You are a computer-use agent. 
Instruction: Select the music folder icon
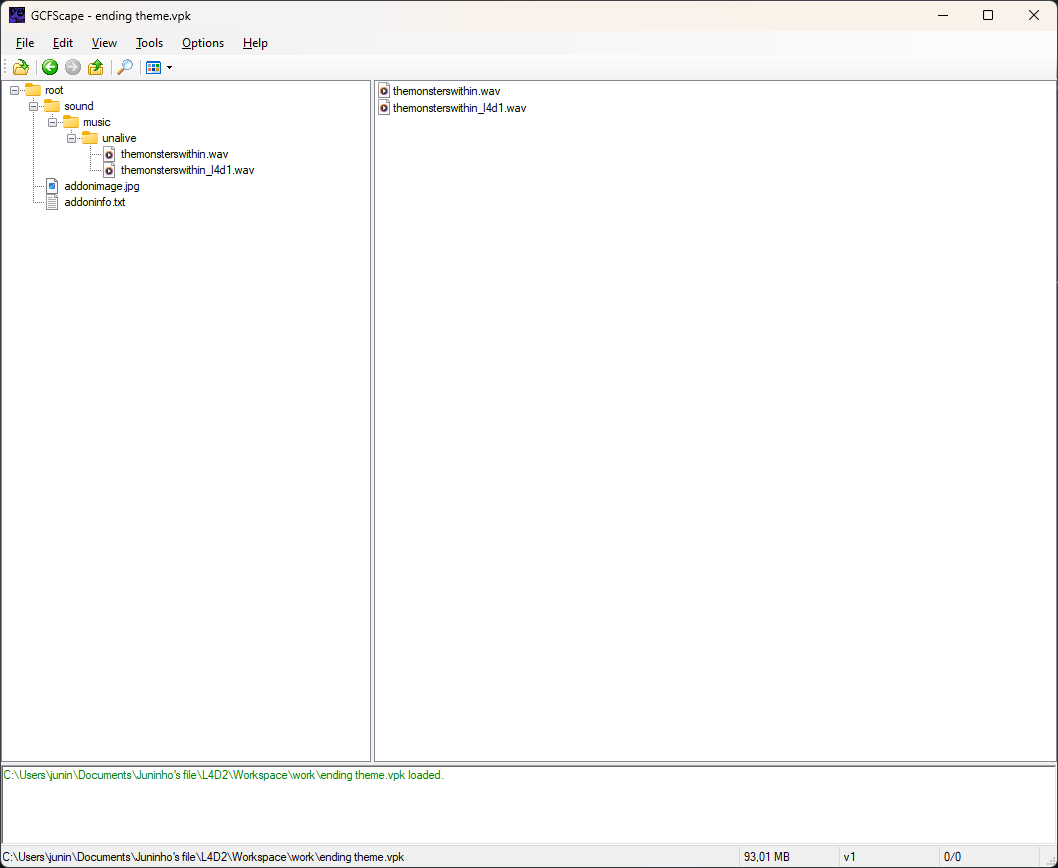[x=71, y=122]
